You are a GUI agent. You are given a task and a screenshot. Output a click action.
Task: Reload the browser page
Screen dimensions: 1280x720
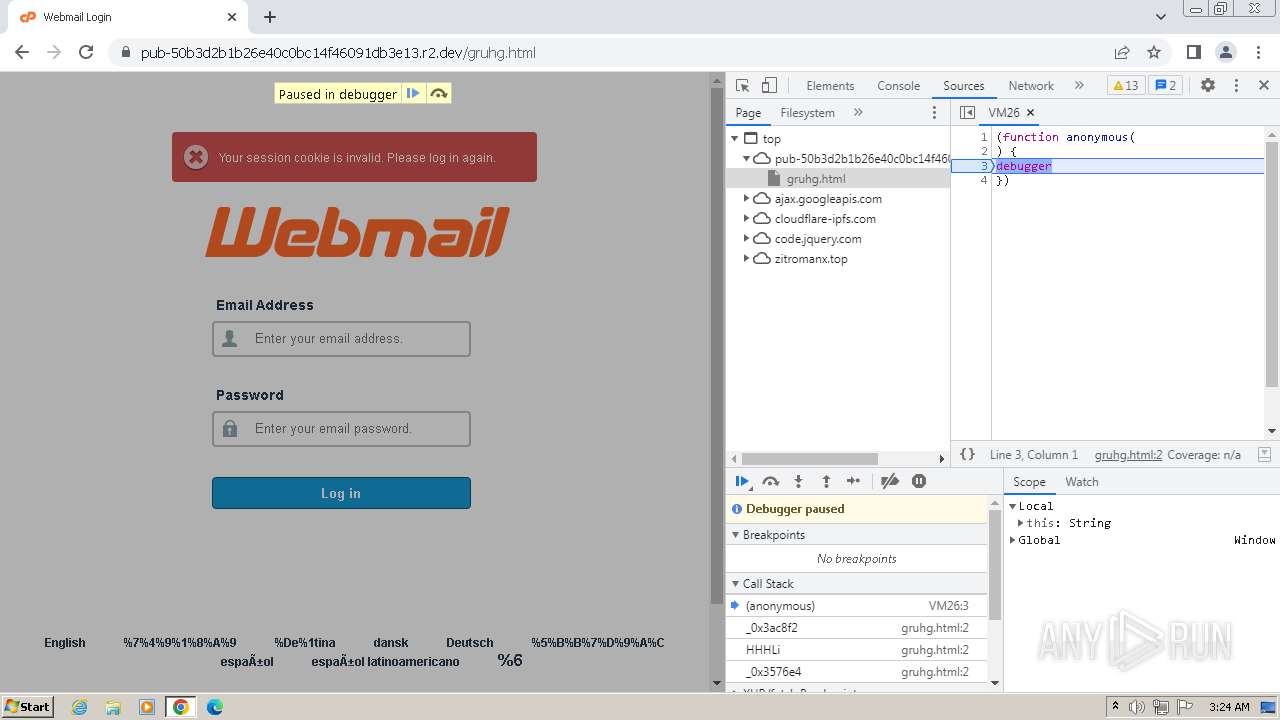pyautogui.click(x=86, y=52)
